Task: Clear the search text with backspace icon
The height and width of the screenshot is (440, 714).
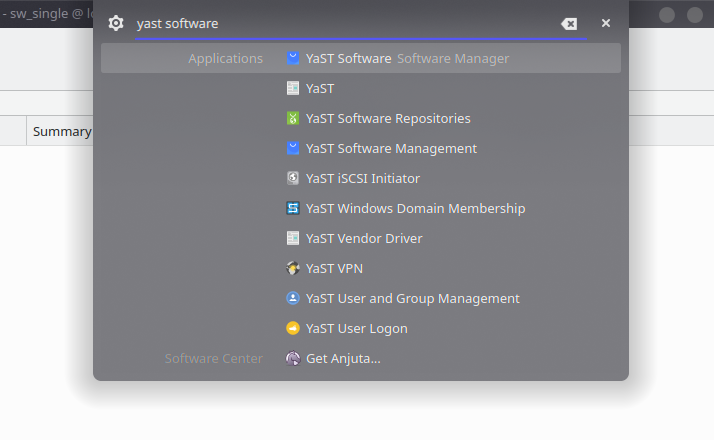Action: (569, 24)
